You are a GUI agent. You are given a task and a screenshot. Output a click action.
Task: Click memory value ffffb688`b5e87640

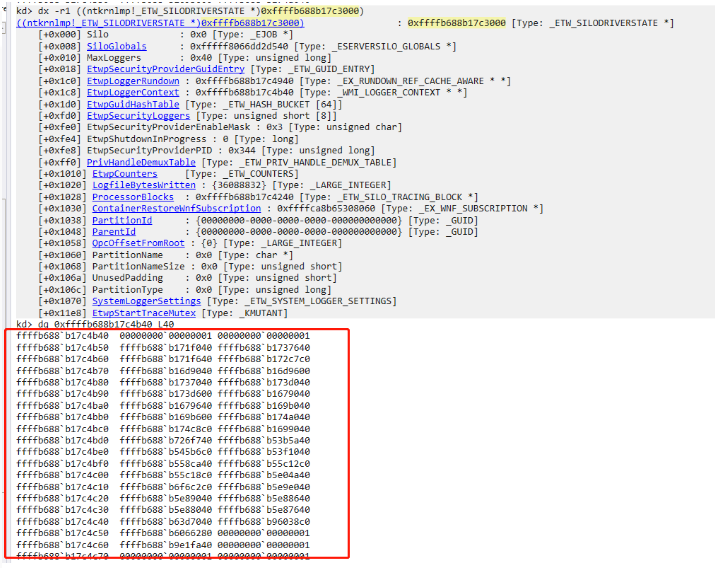264,510
